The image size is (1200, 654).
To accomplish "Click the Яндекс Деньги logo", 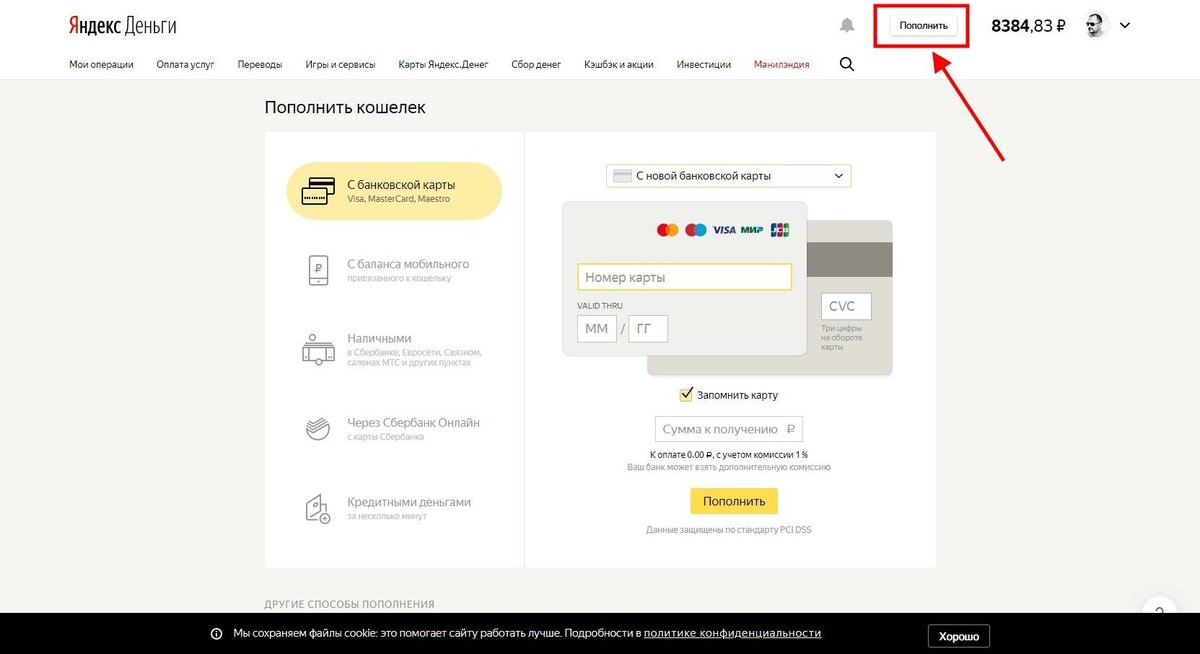I will coord(122,26).
